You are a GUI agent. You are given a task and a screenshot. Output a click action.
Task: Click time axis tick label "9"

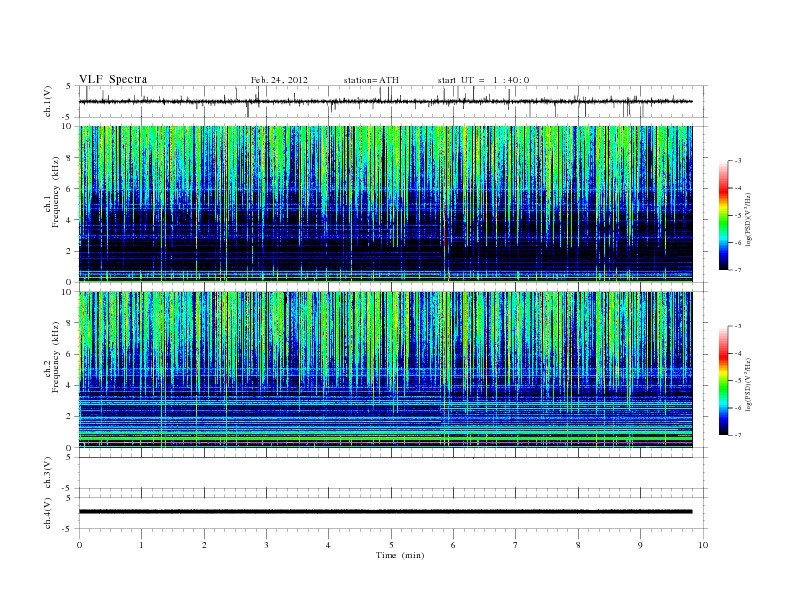(640, 545)
